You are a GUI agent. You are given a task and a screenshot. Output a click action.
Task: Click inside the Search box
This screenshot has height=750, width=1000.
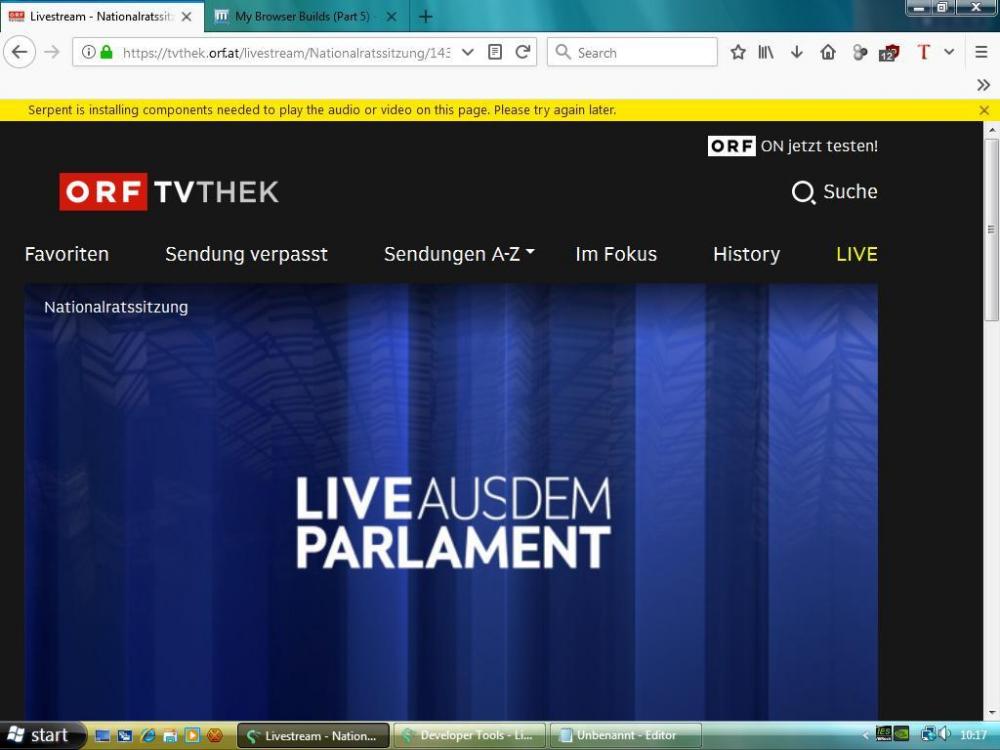pos(632,52)
